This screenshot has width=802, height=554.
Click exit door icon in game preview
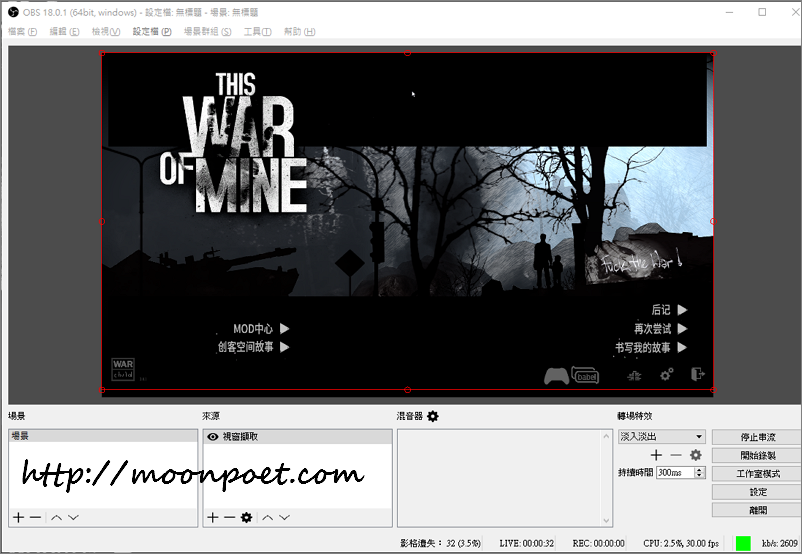pyautogui.click(x=698, y=374)
